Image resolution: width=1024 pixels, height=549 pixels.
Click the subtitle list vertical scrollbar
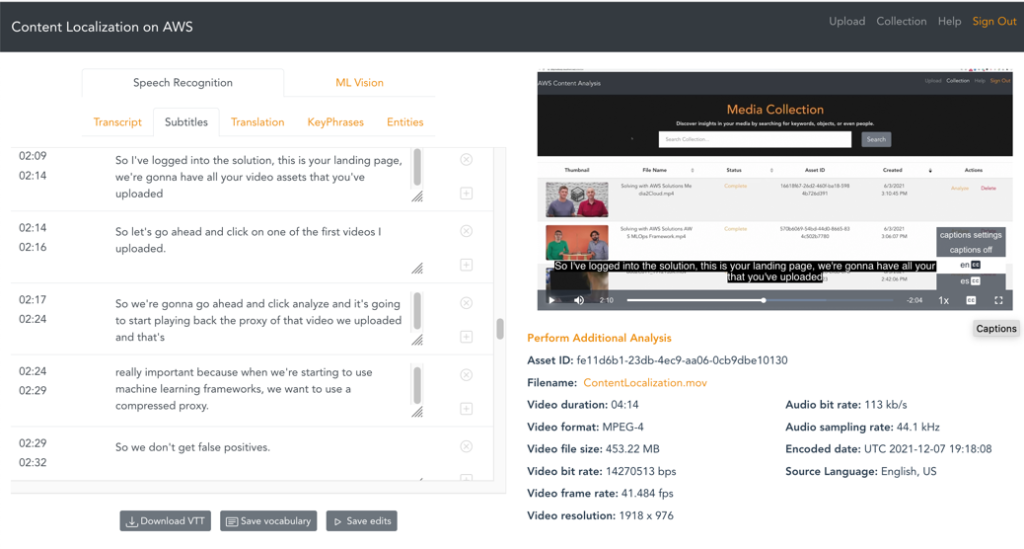tap(500, 328)
